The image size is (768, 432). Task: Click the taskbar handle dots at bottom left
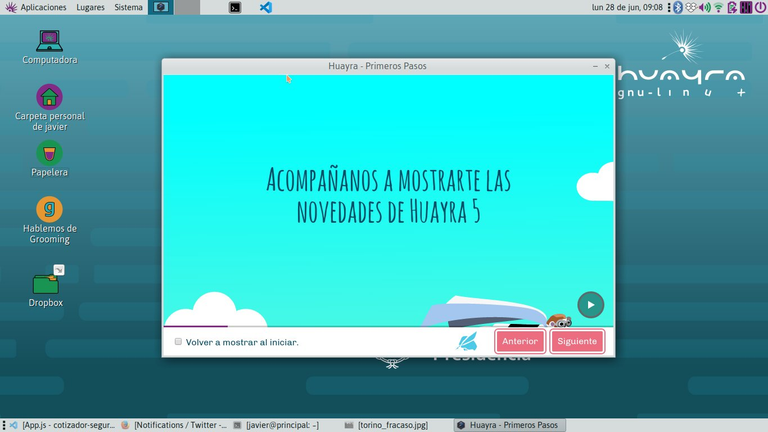pos(4,425)
